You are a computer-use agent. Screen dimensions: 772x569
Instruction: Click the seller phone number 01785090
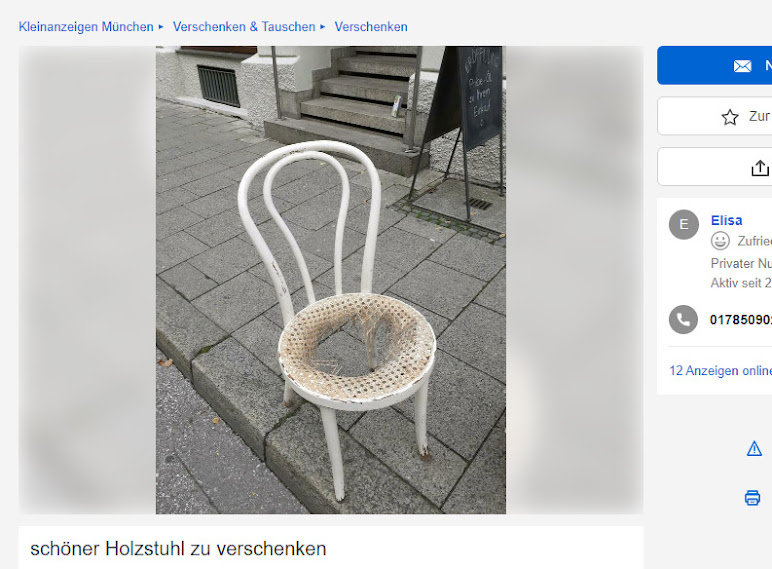(740, 320)
